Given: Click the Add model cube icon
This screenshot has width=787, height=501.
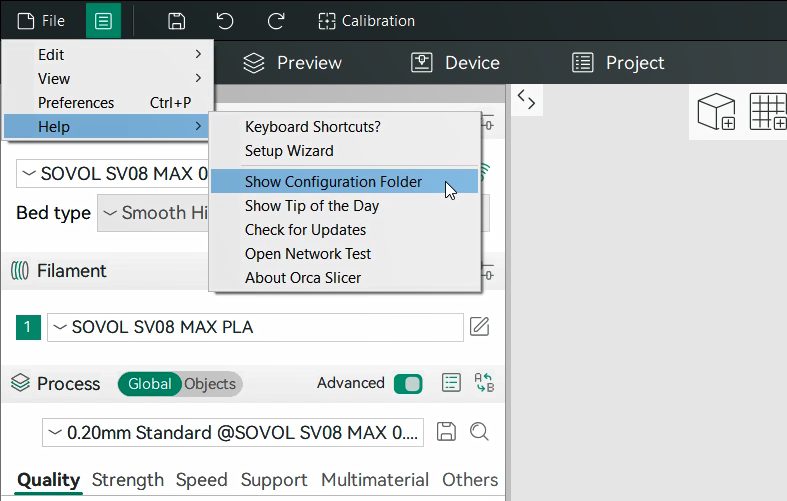Looking at the screenshot, I should pyautogui.click(x=716, y=111).
